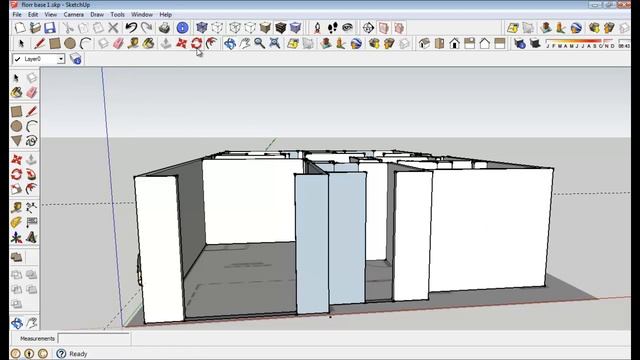Select the Protractor tool
640x360 pixels.
(x=16, y=222)
